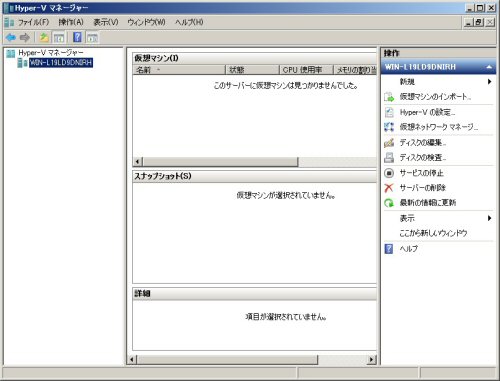Click the Back arrow toolbar icon
This screenshot has width=500, height=381.
coord(11,37)
